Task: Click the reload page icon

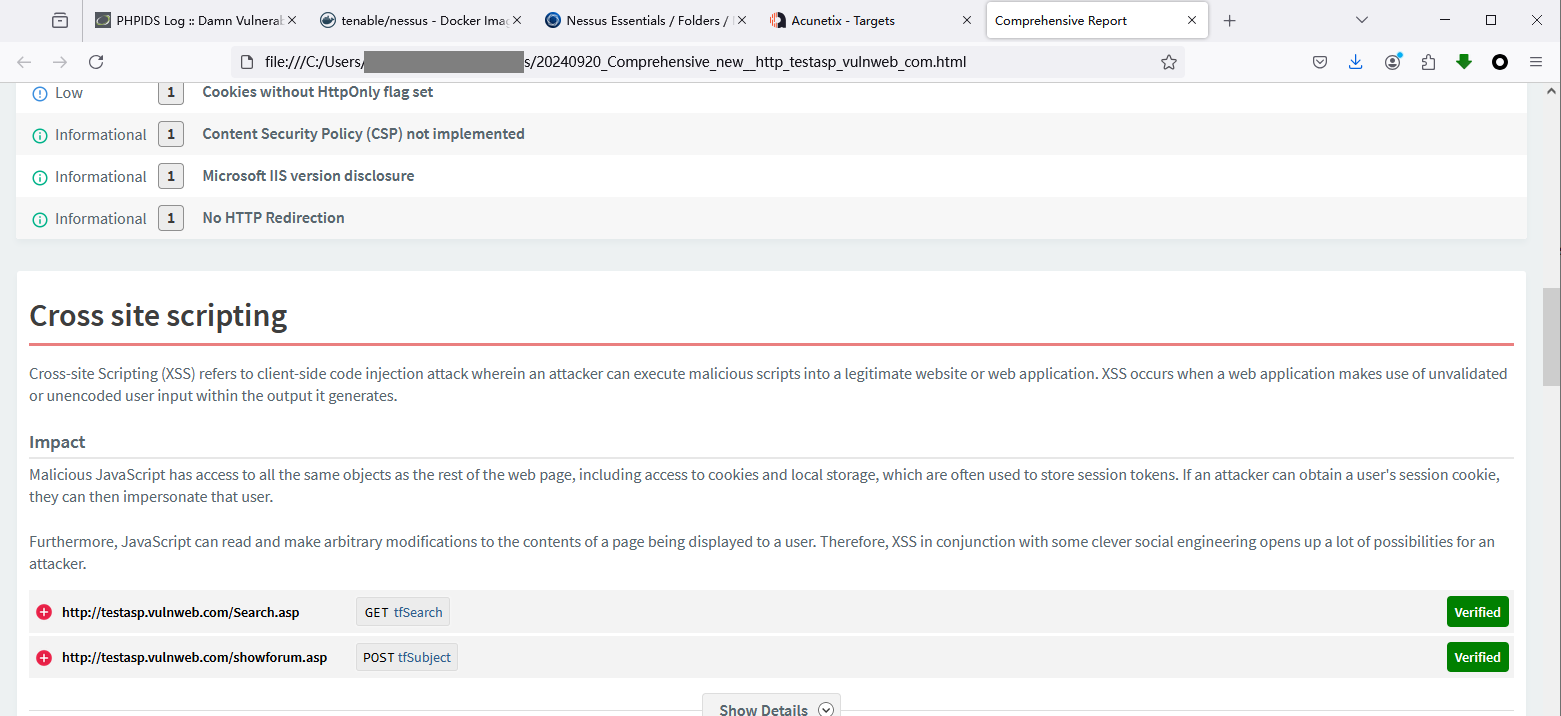Action: (x=96, y=62)
